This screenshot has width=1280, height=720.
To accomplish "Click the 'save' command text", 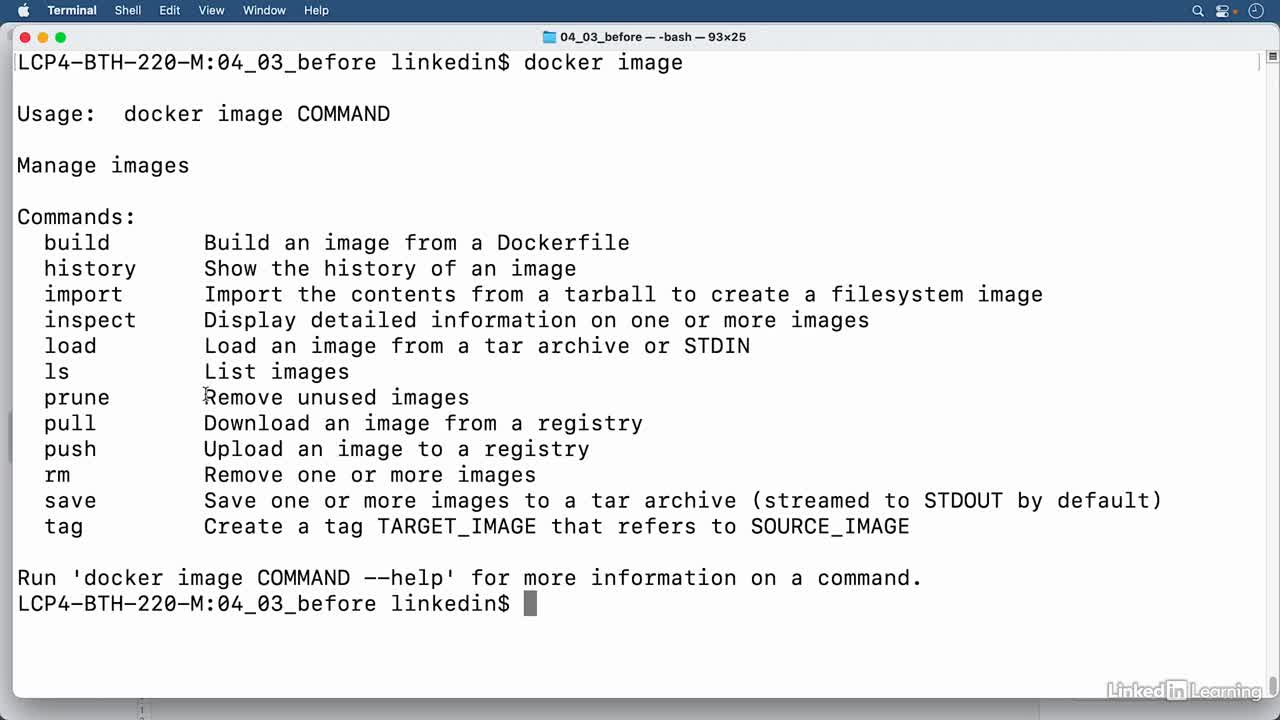I will click(70, 501).
